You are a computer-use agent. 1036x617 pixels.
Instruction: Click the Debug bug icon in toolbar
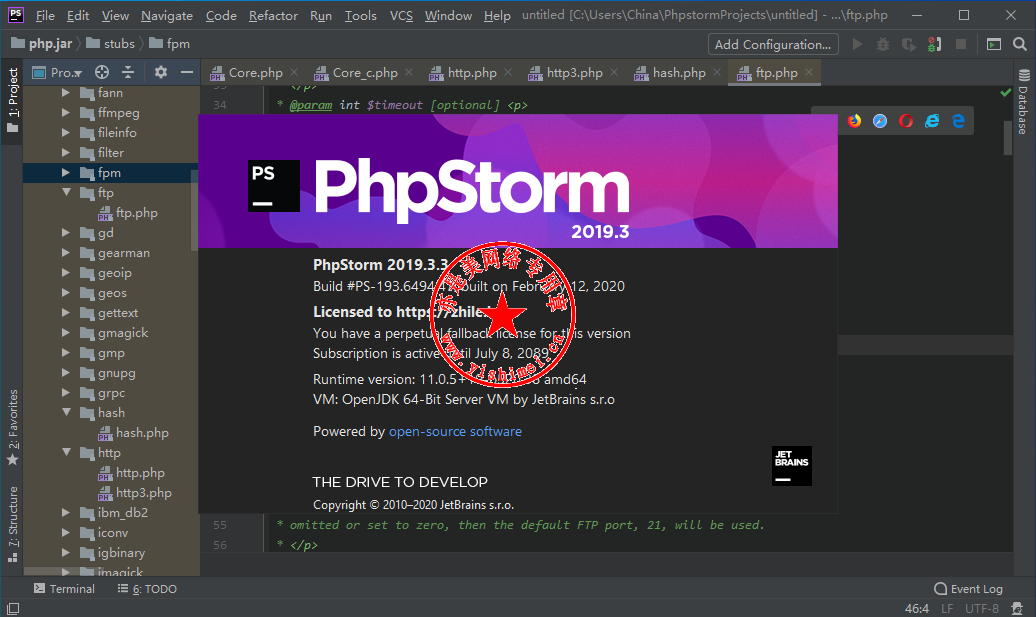[x=883, y=44]
